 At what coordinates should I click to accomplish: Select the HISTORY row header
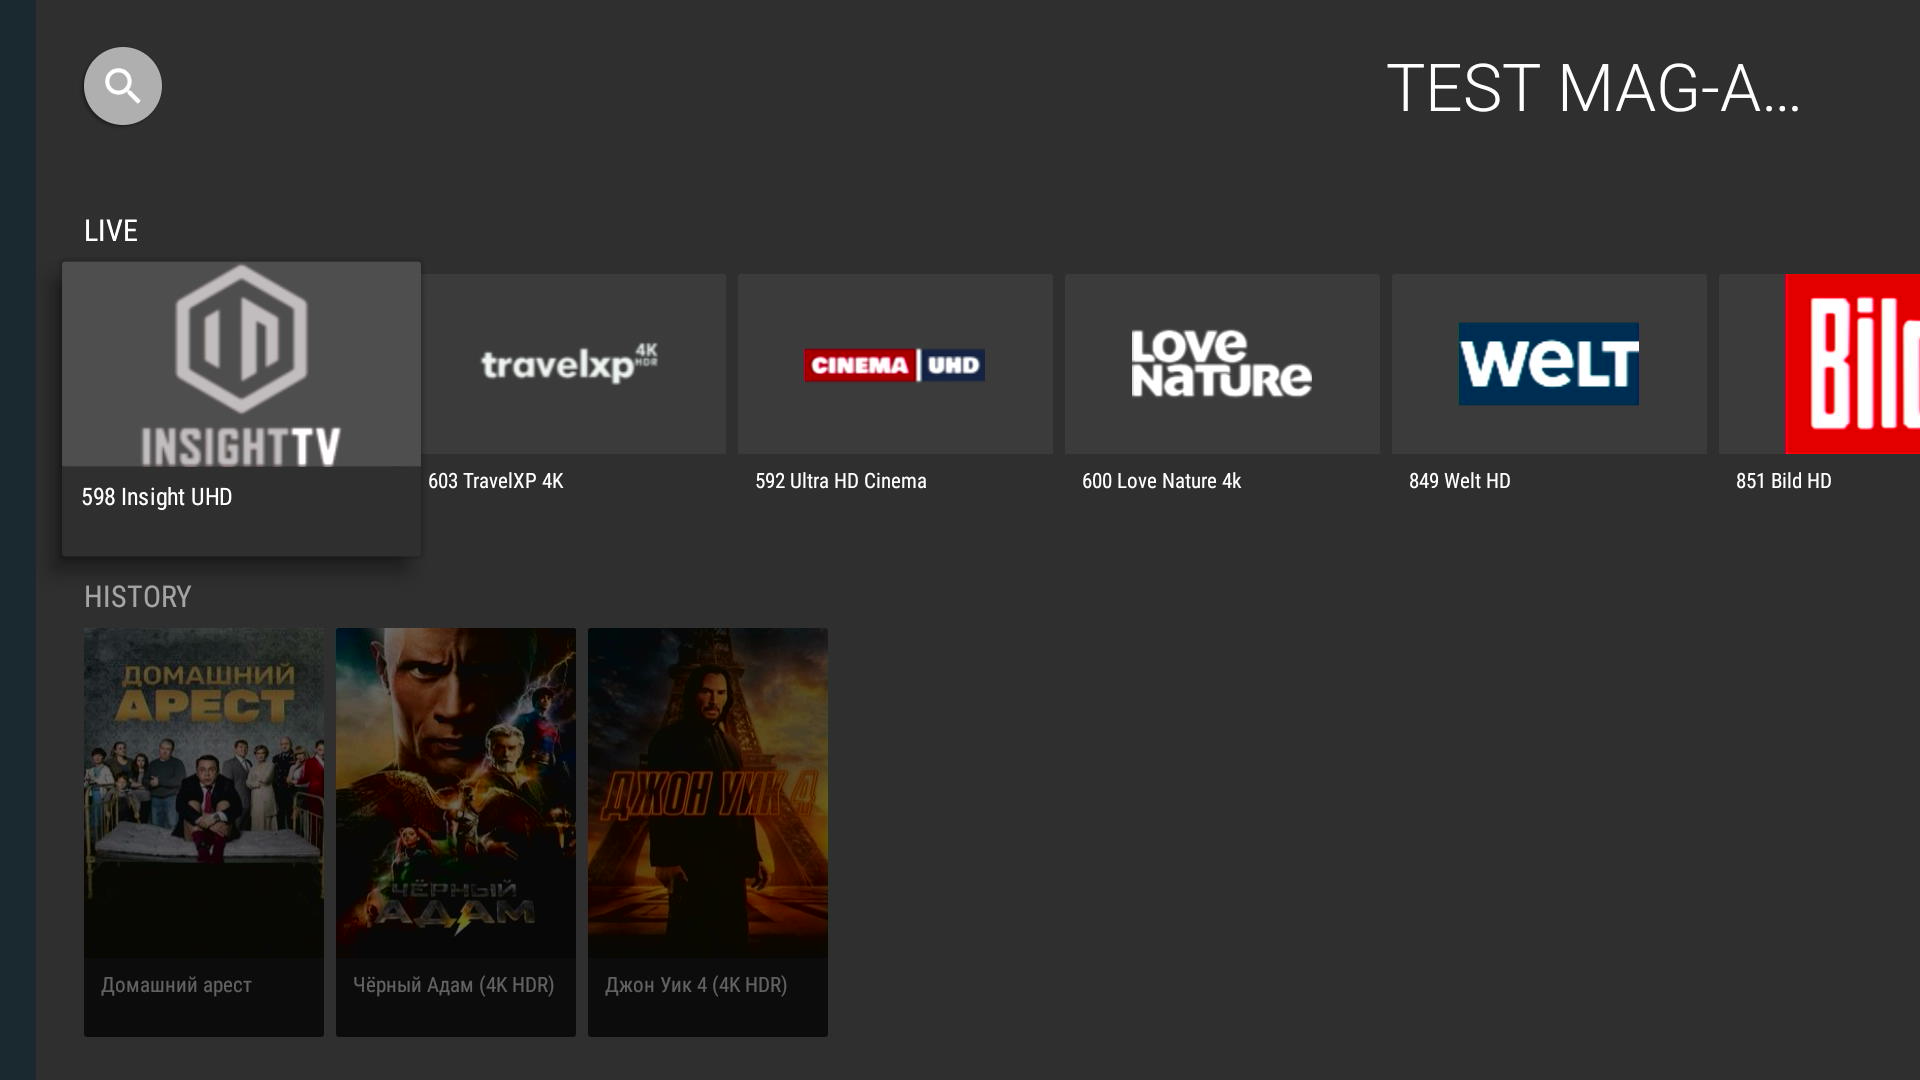(137, 597)
